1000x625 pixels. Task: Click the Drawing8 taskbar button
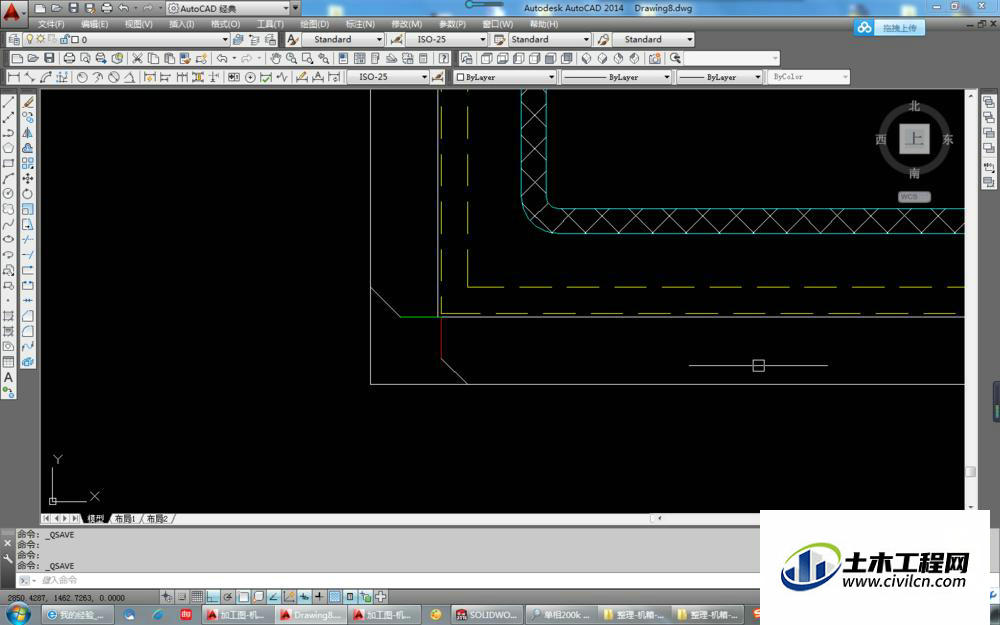[311, 615]
